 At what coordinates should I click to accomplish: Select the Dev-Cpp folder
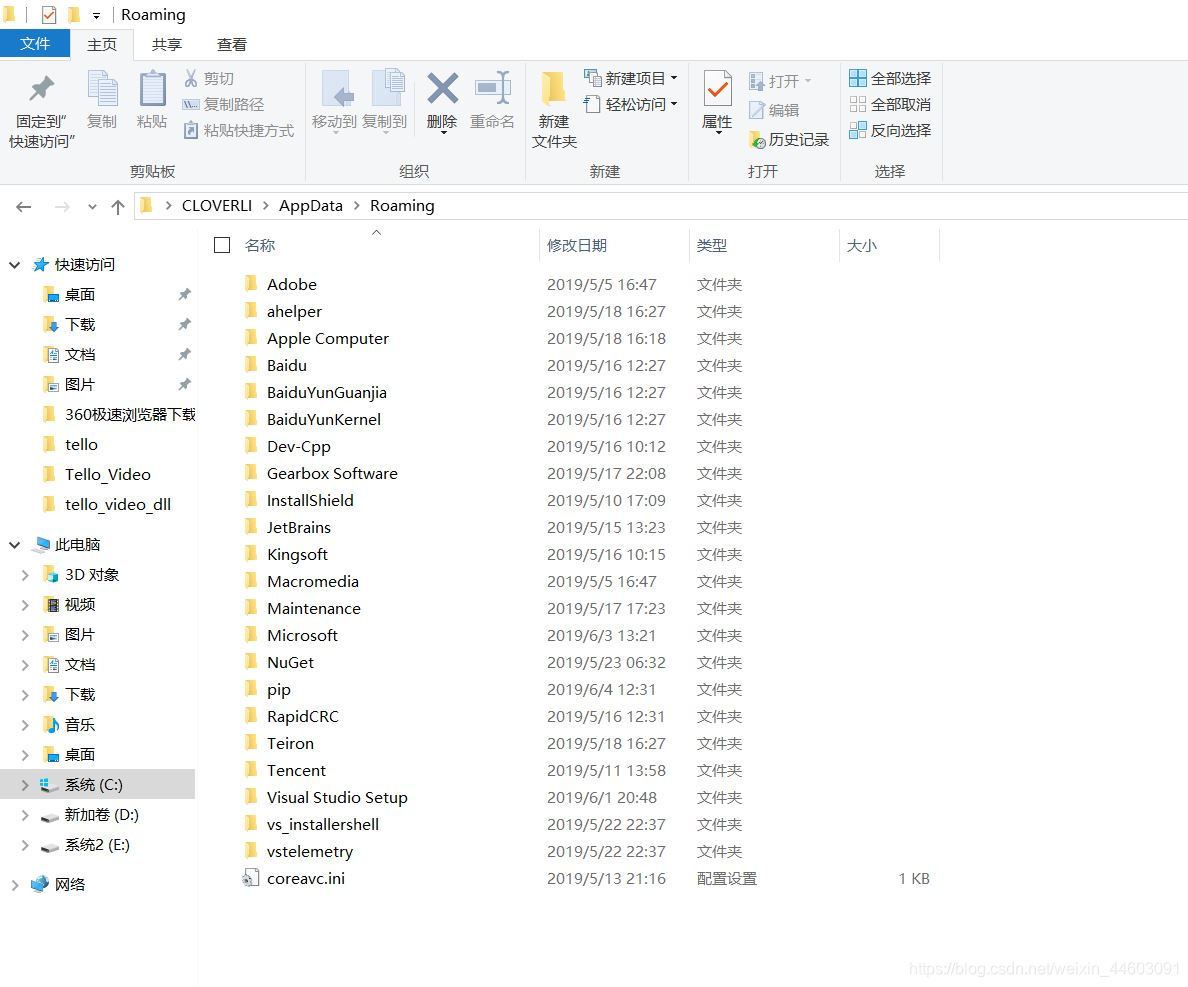click(x=299, y=446)
